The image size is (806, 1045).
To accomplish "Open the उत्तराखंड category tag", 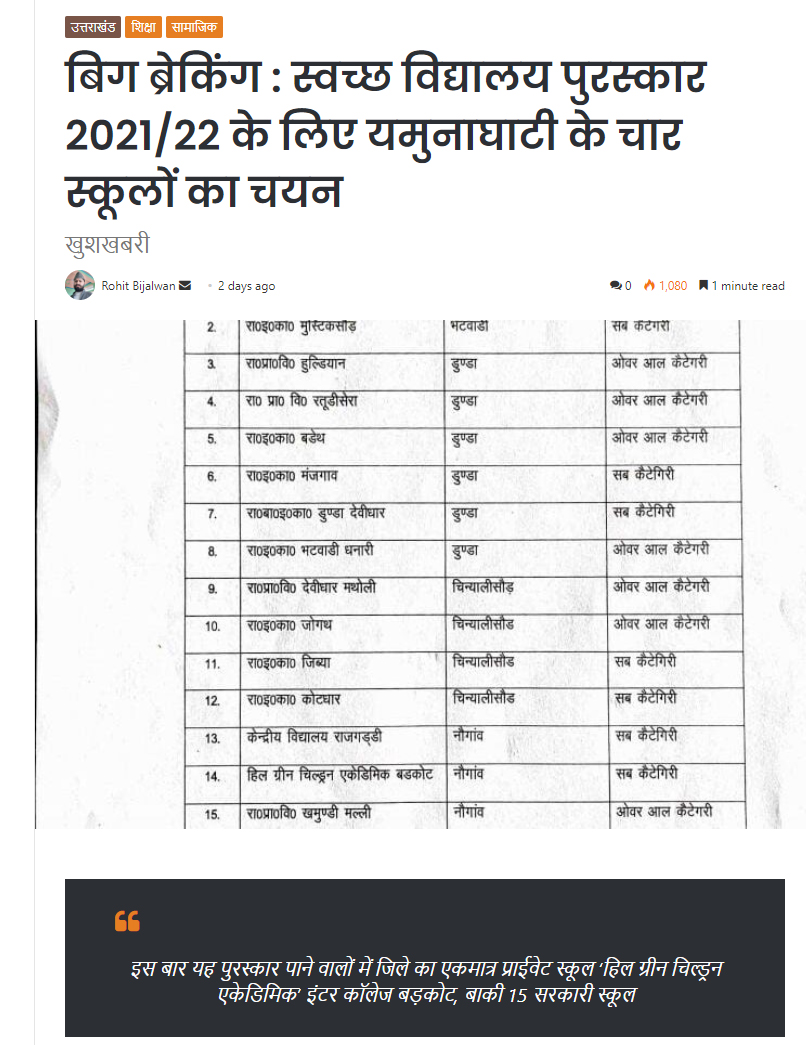I will pyautogui.click(x=93, y=28).
